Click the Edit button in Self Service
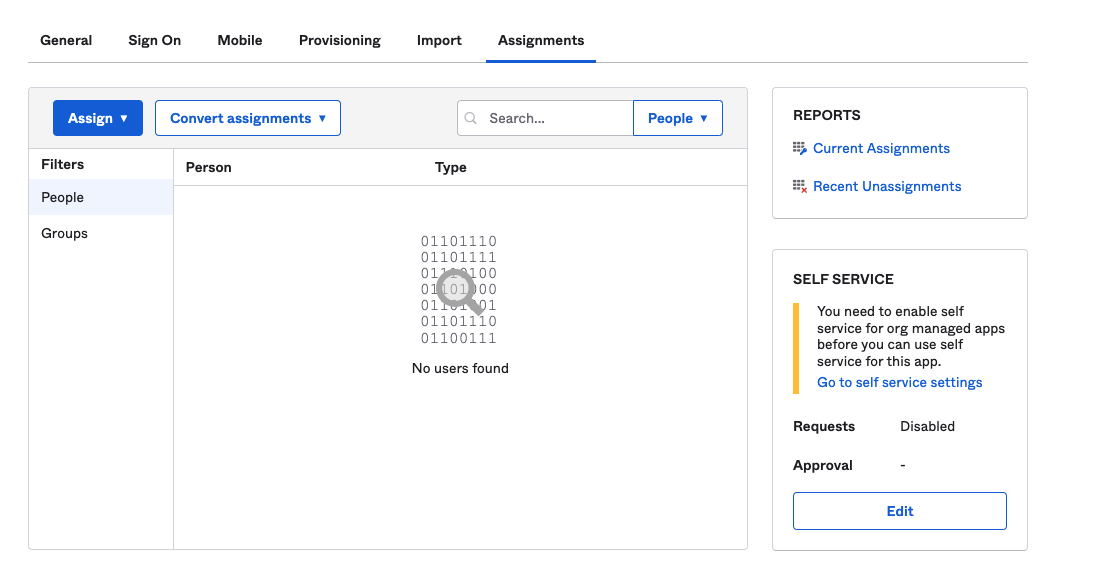This screenshot has width=1093, height=581. [x=899, y=511]
